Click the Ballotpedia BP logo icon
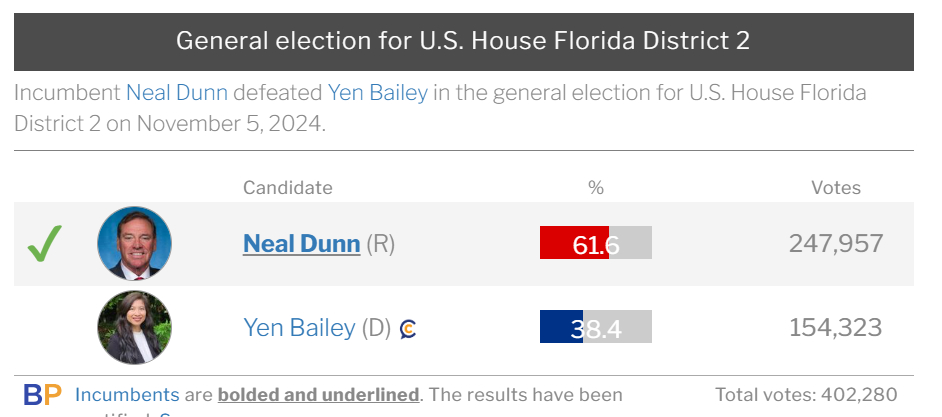Viewport: 942px width, 417px height. click(42, 395)
